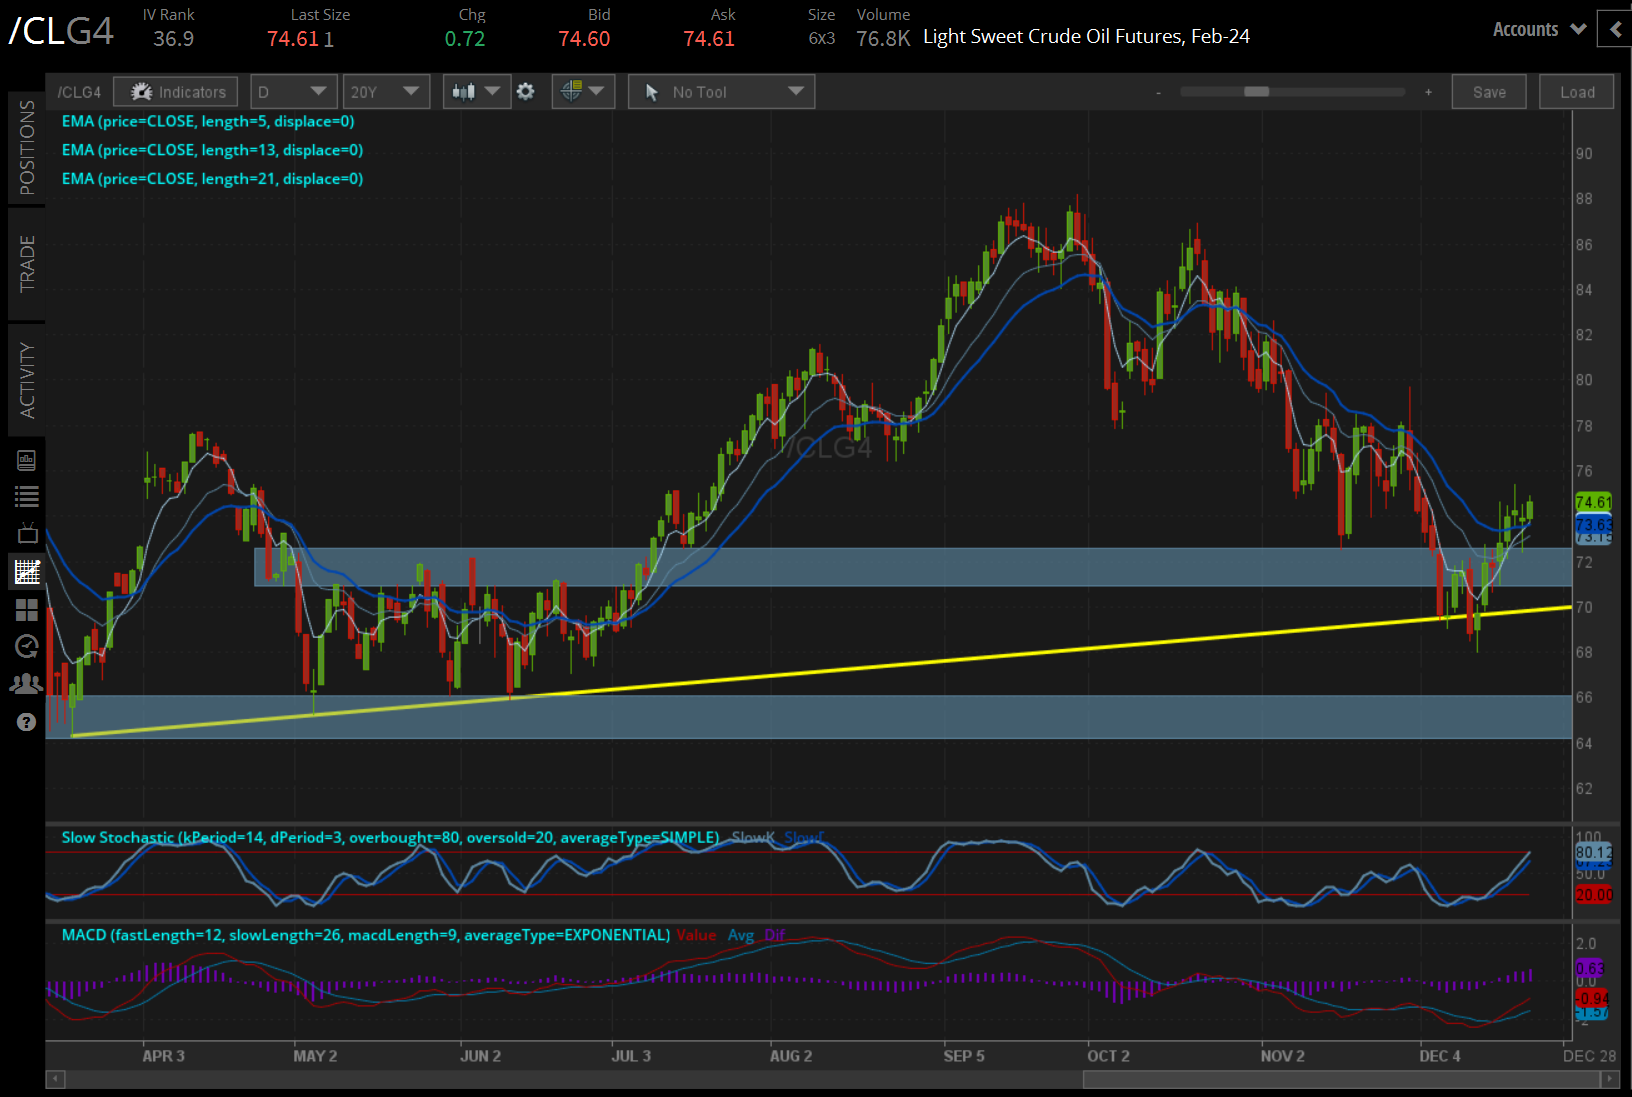
Task: Expand the D aggregation period dropdown
Action: pyautogui.click(x=292, y=92)
